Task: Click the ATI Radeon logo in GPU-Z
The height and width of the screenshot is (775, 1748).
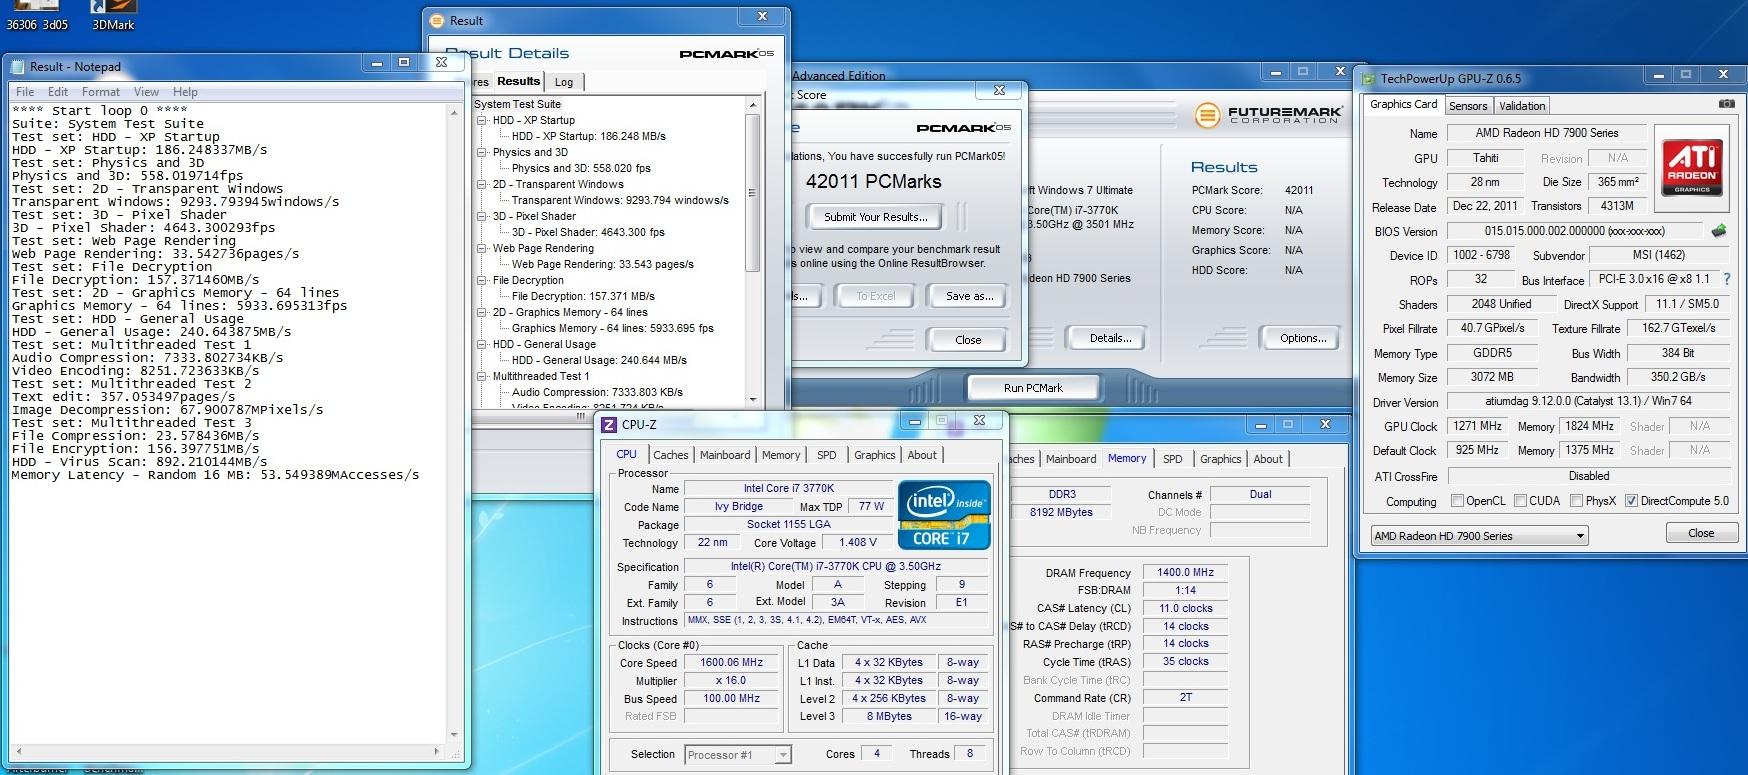Action: 1692,168
